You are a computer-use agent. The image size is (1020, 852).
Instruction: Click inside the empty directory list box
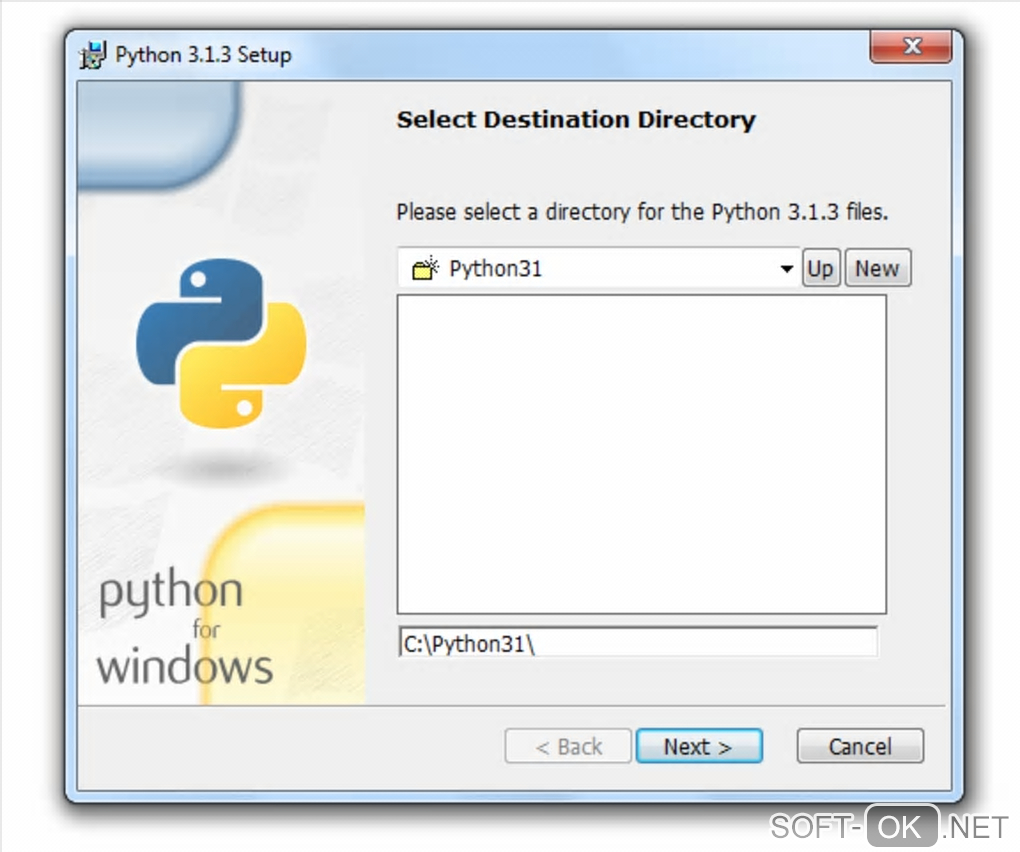[x=641, y=454]
